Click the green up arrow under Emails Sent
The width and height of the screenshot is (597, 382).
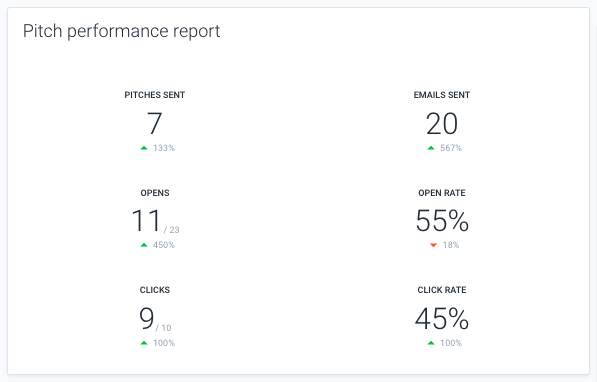click(x=431, y=148)
